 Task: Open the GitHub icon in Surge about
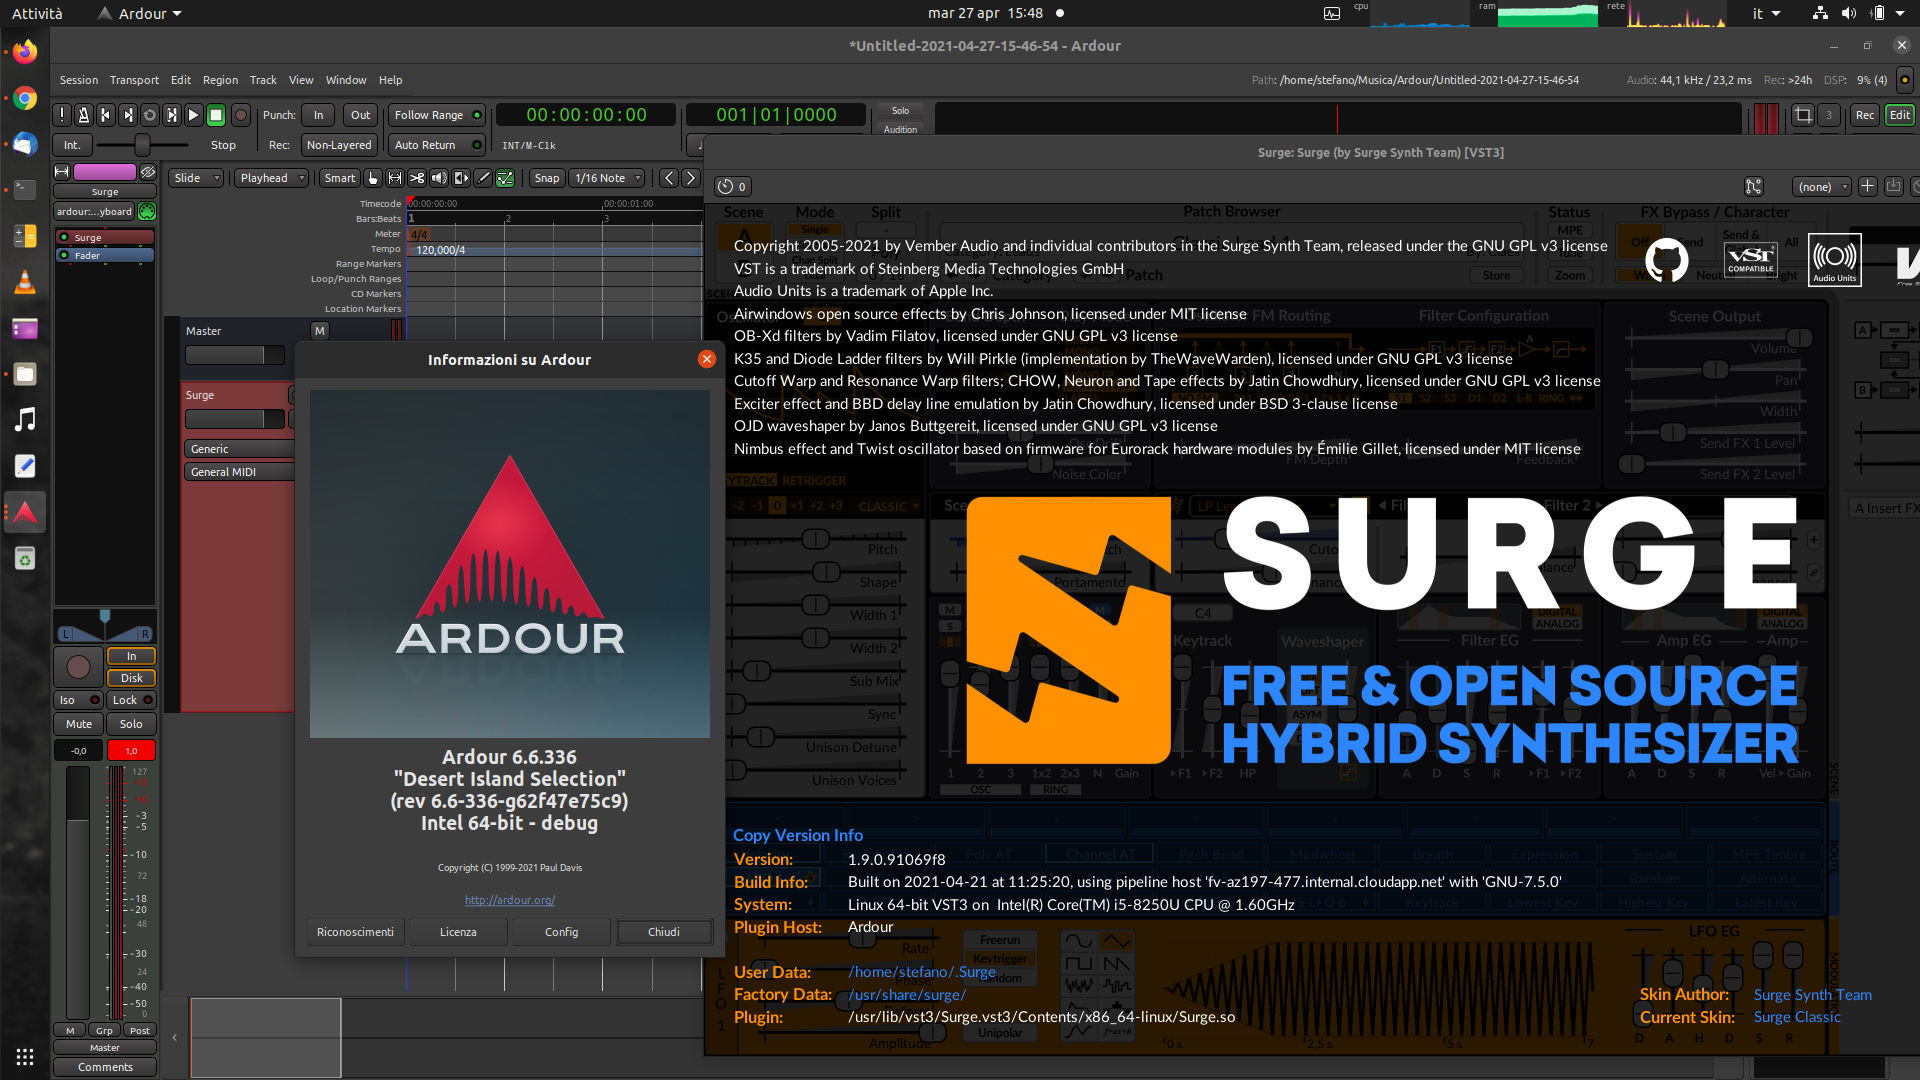(1666, 260)
